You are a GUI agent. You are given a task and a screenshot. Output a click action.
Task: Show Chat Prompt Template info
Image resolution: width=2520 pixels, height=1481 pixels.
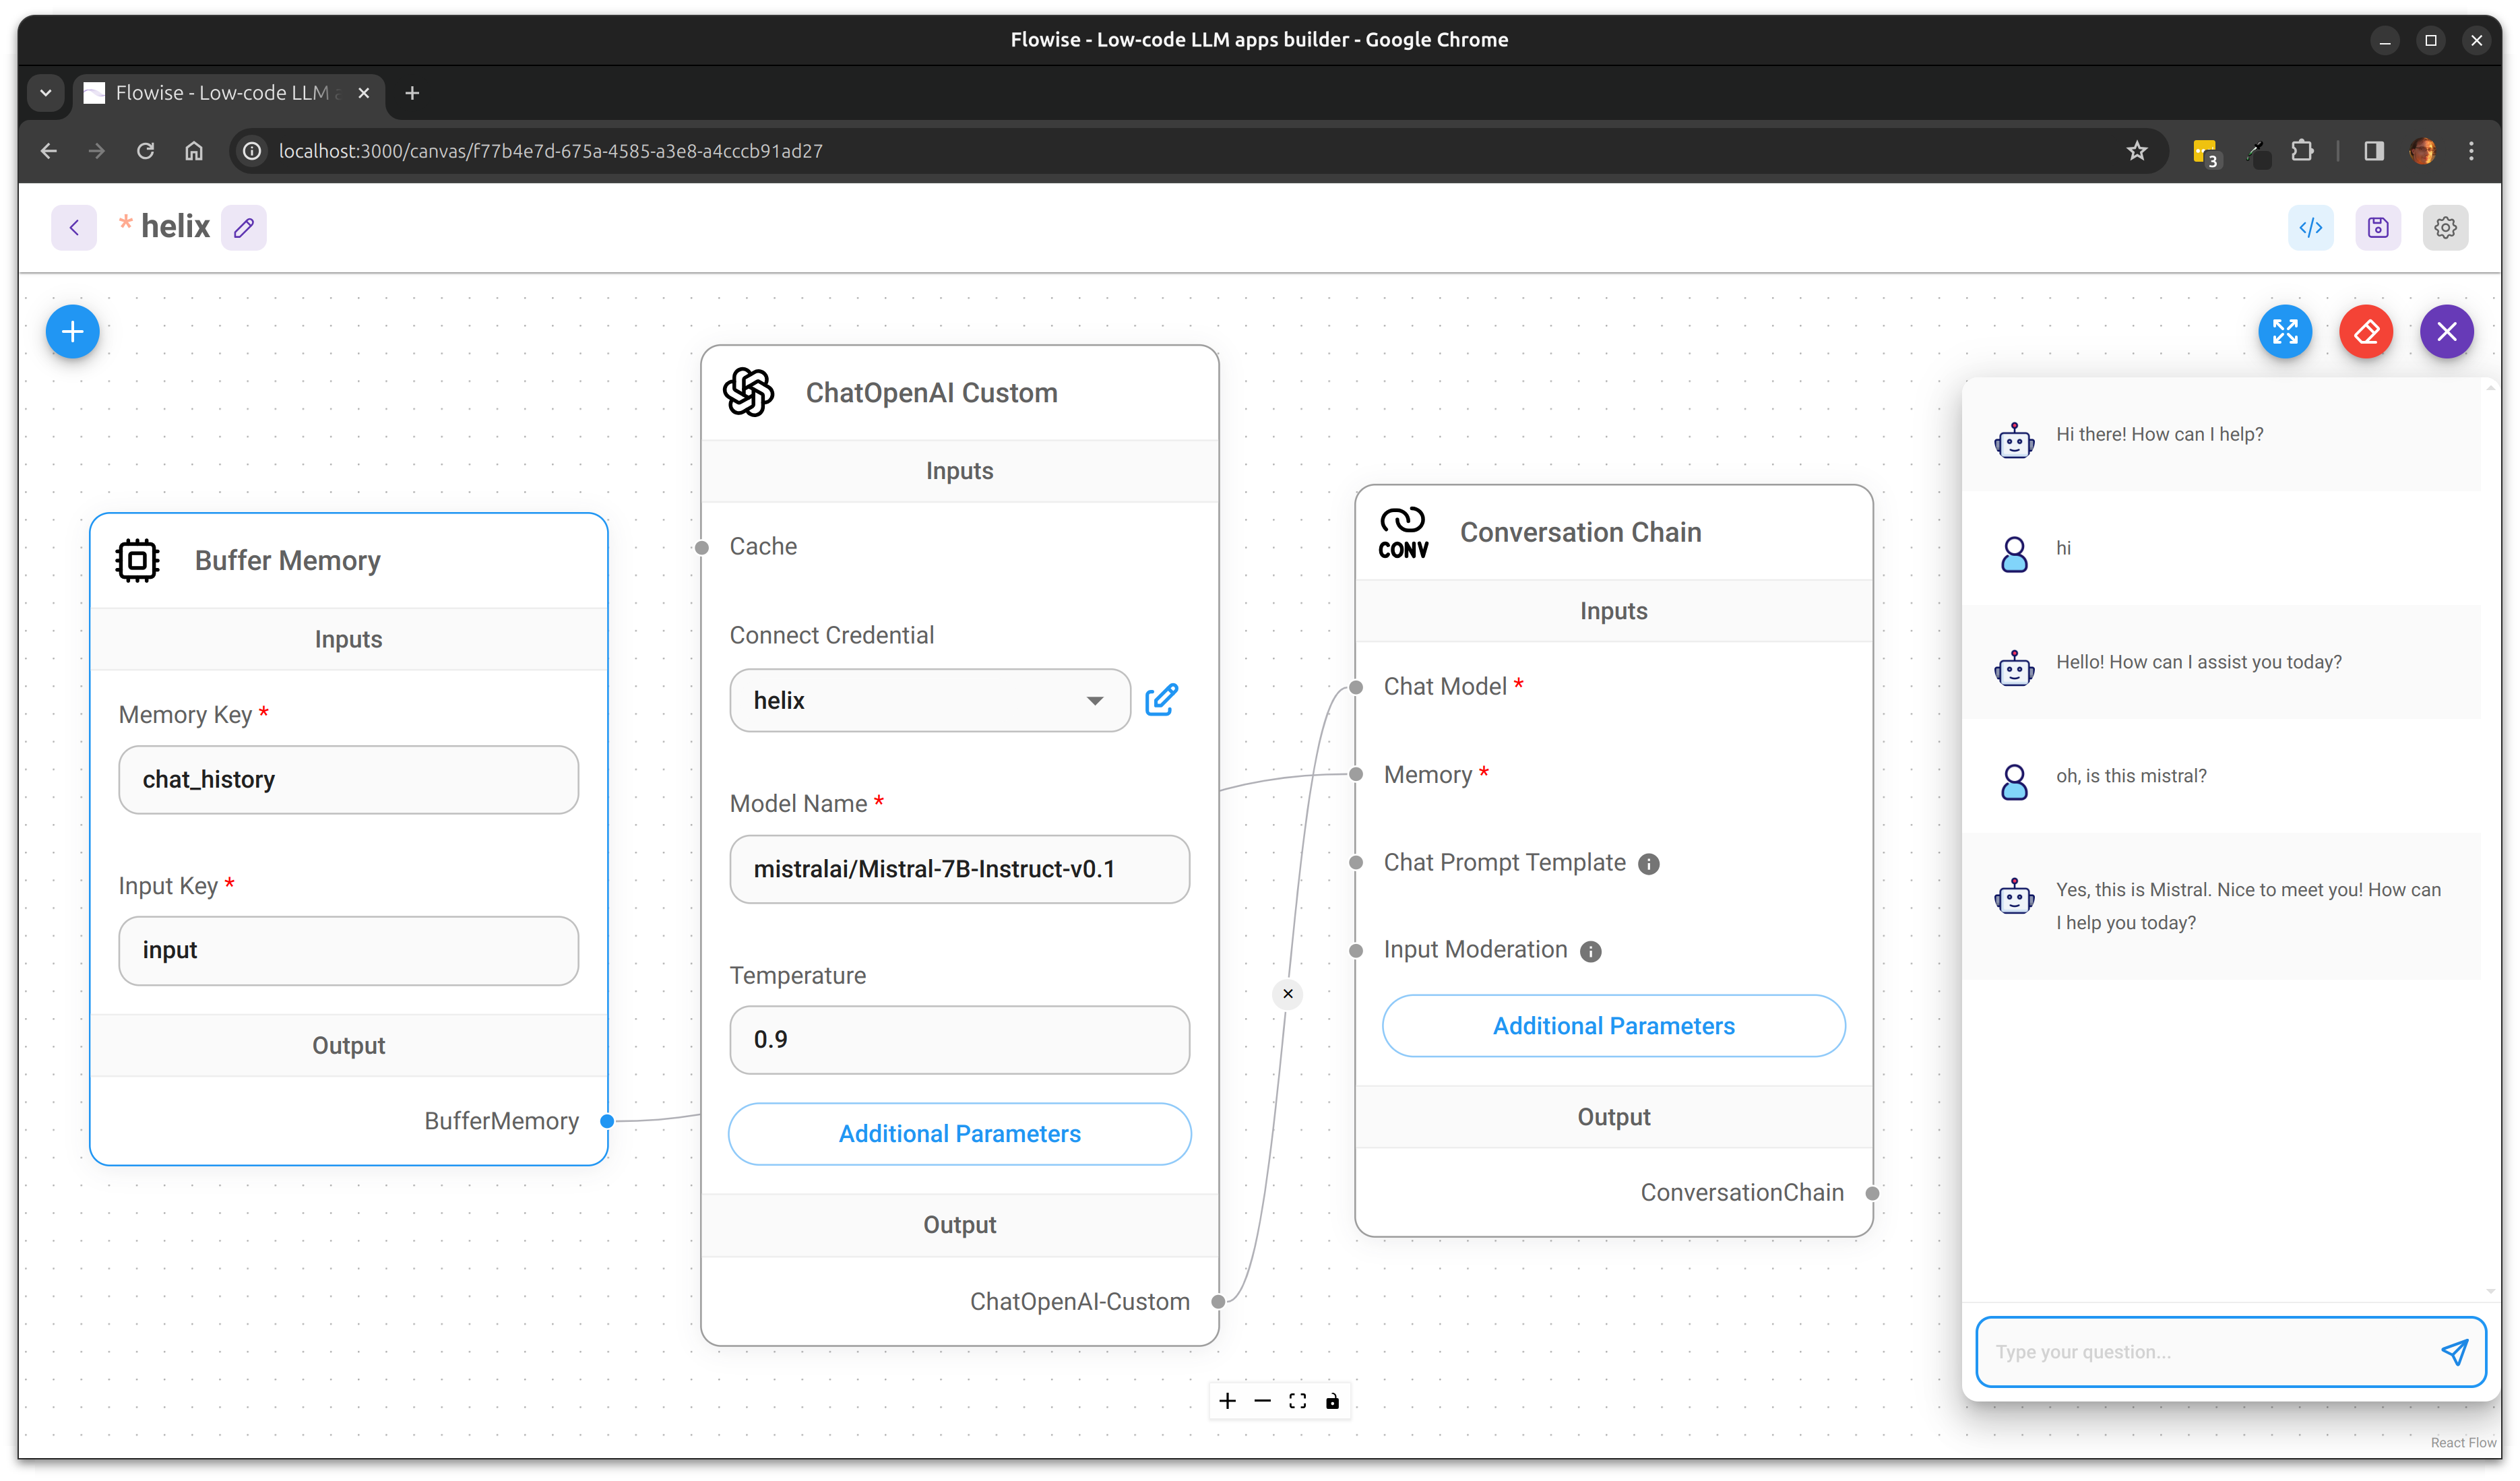(x=1649, y=864)
